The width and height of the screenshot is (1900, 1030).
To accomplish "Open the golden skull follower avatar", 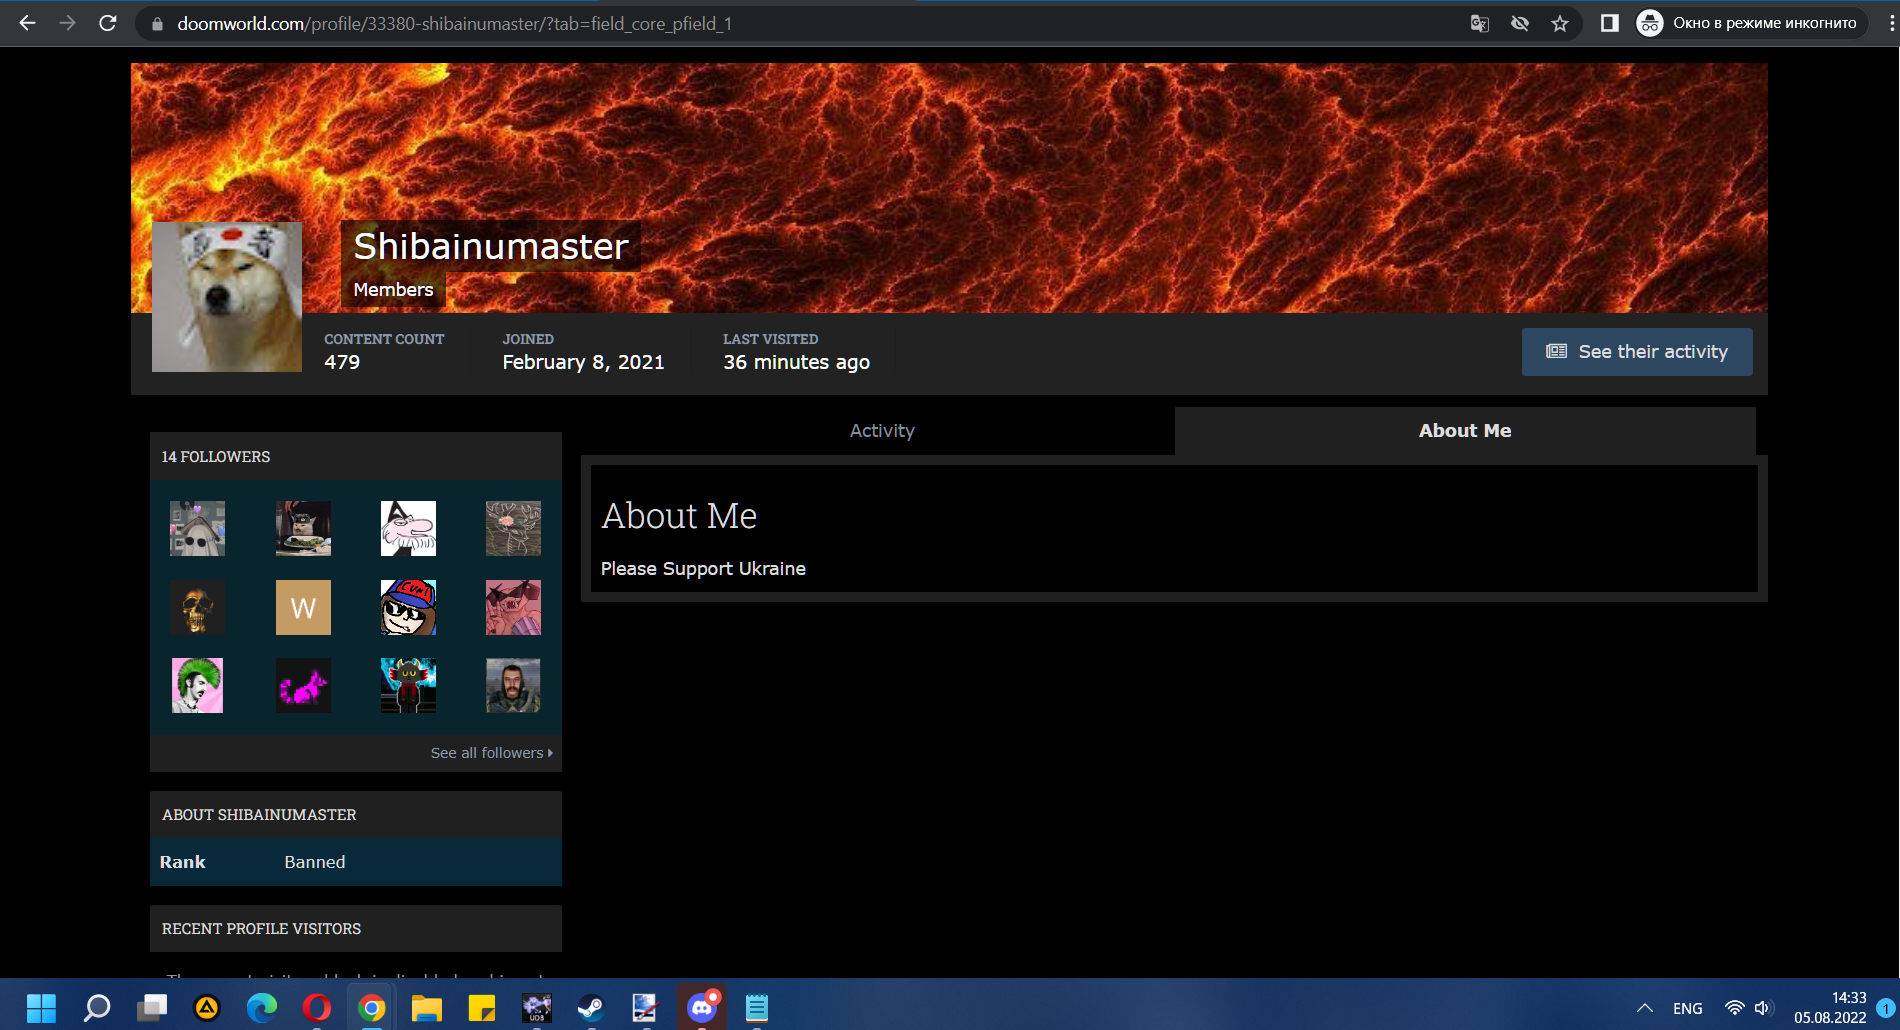I will coord(197,607).
